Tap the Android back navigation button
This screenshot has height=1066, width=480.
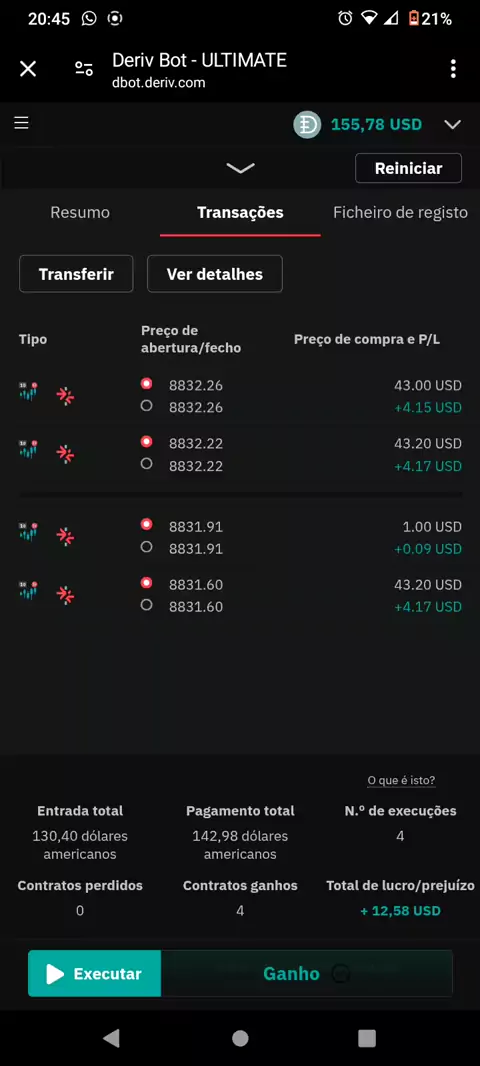tap(111, 1037)
